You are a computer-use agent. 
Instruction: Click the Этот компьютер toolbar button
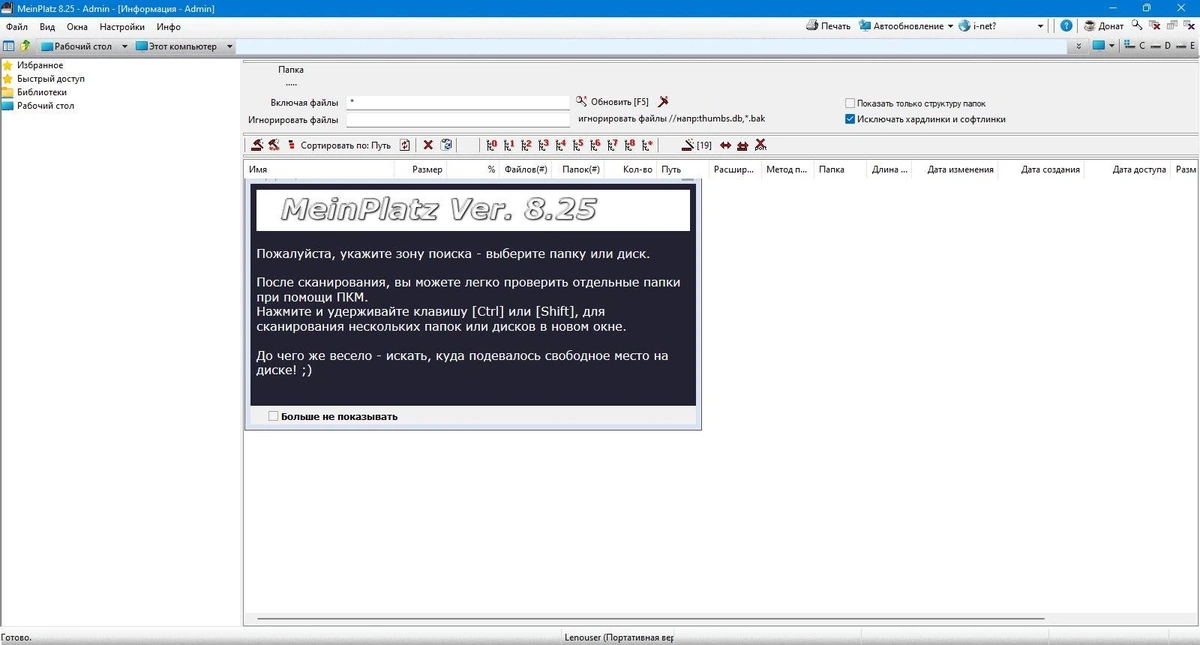178,46
